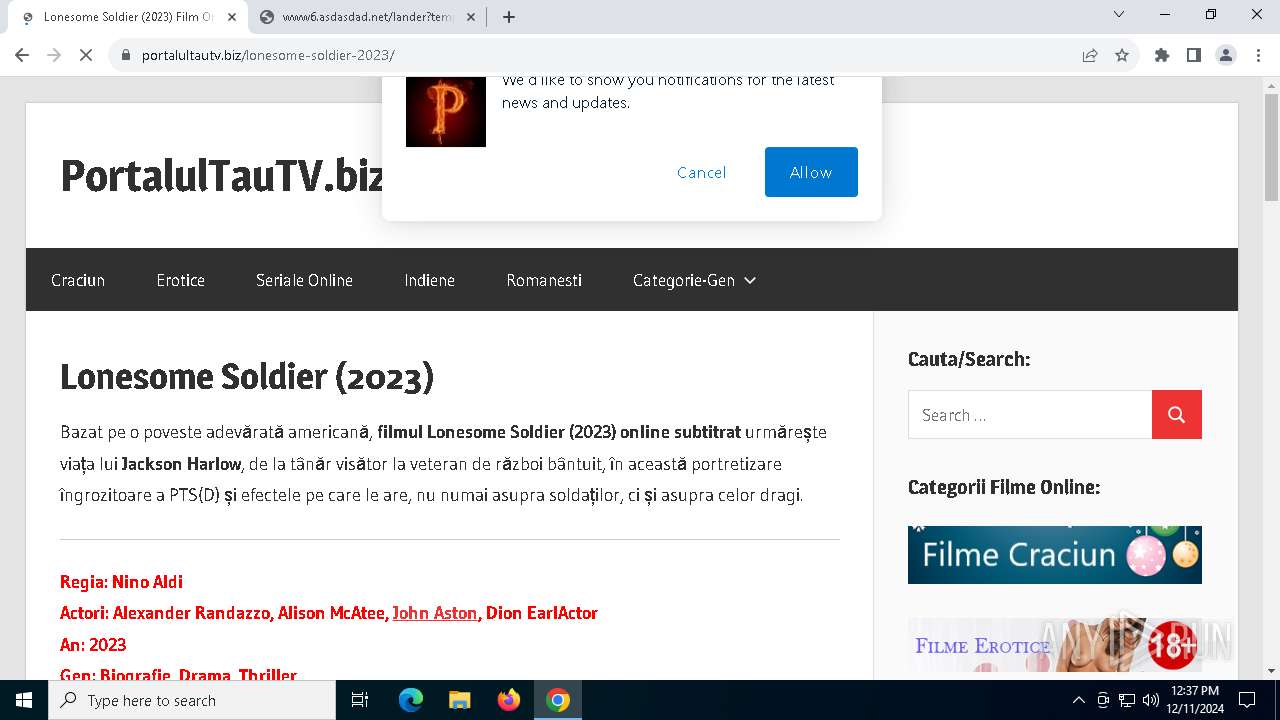The image size is (1280, 720).
Task: Launch Microsoft Edge from taskbar
Action: click(x=411, y=700)
